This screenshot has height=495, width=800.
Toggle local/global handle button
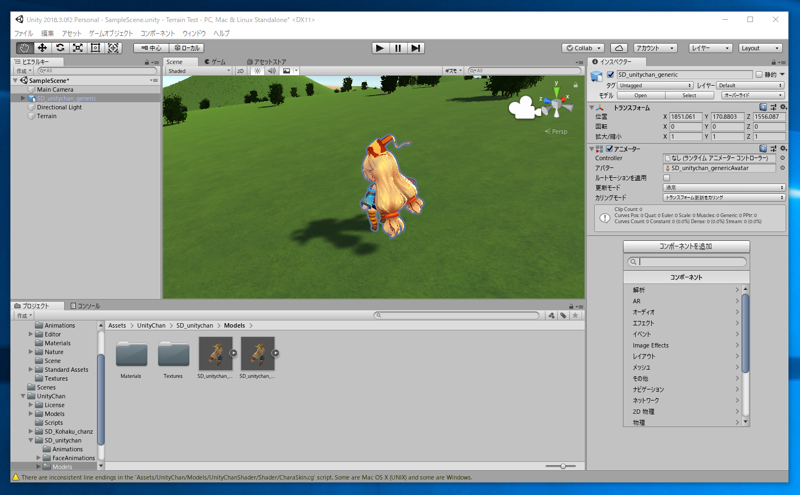(x=187, y=48)
